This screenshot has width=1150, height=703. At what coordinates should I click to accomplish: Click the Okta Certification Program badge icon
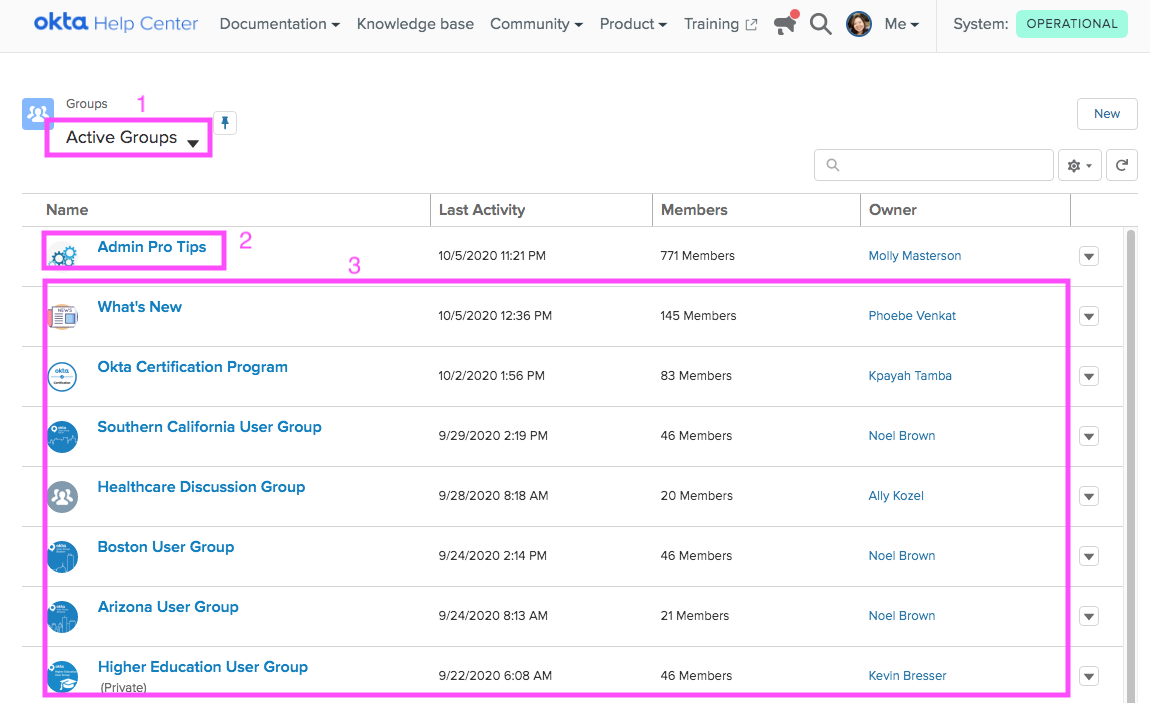click(x=62, y=377)
